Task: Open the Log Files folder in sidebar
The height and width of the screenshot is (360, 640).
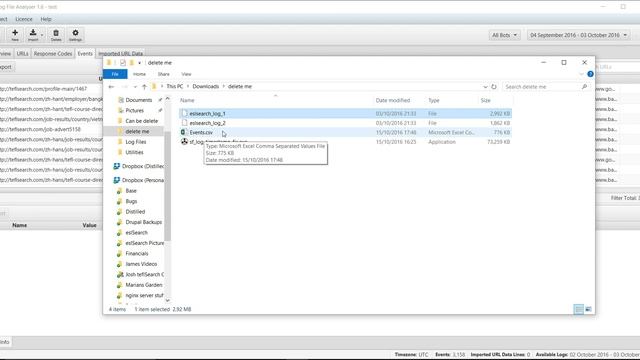Action: pyautogui.click(x=136, y=142)
